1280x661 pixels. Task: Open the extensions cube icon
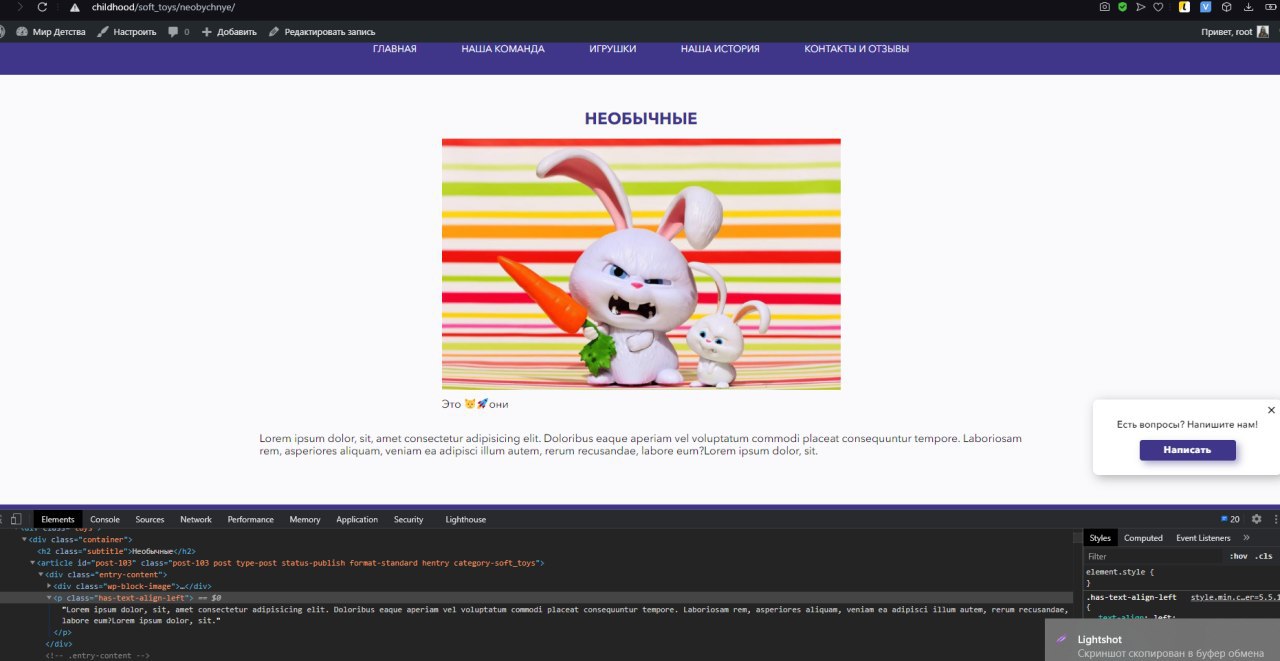point(1226,7)
